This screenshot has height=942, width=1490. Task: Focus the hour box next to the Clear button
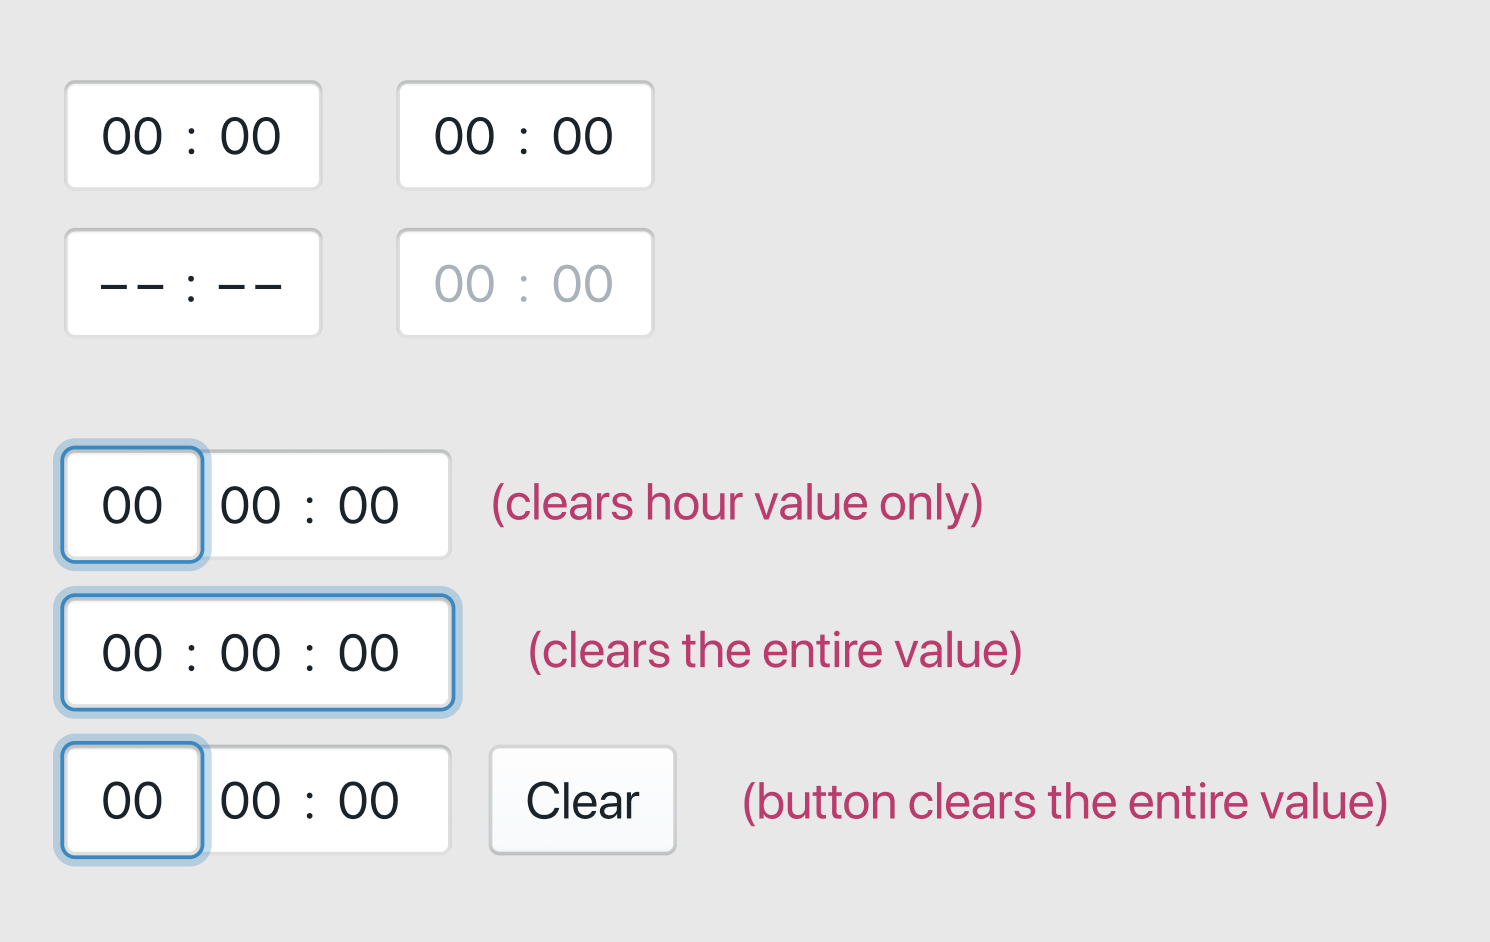click(131, 800)
